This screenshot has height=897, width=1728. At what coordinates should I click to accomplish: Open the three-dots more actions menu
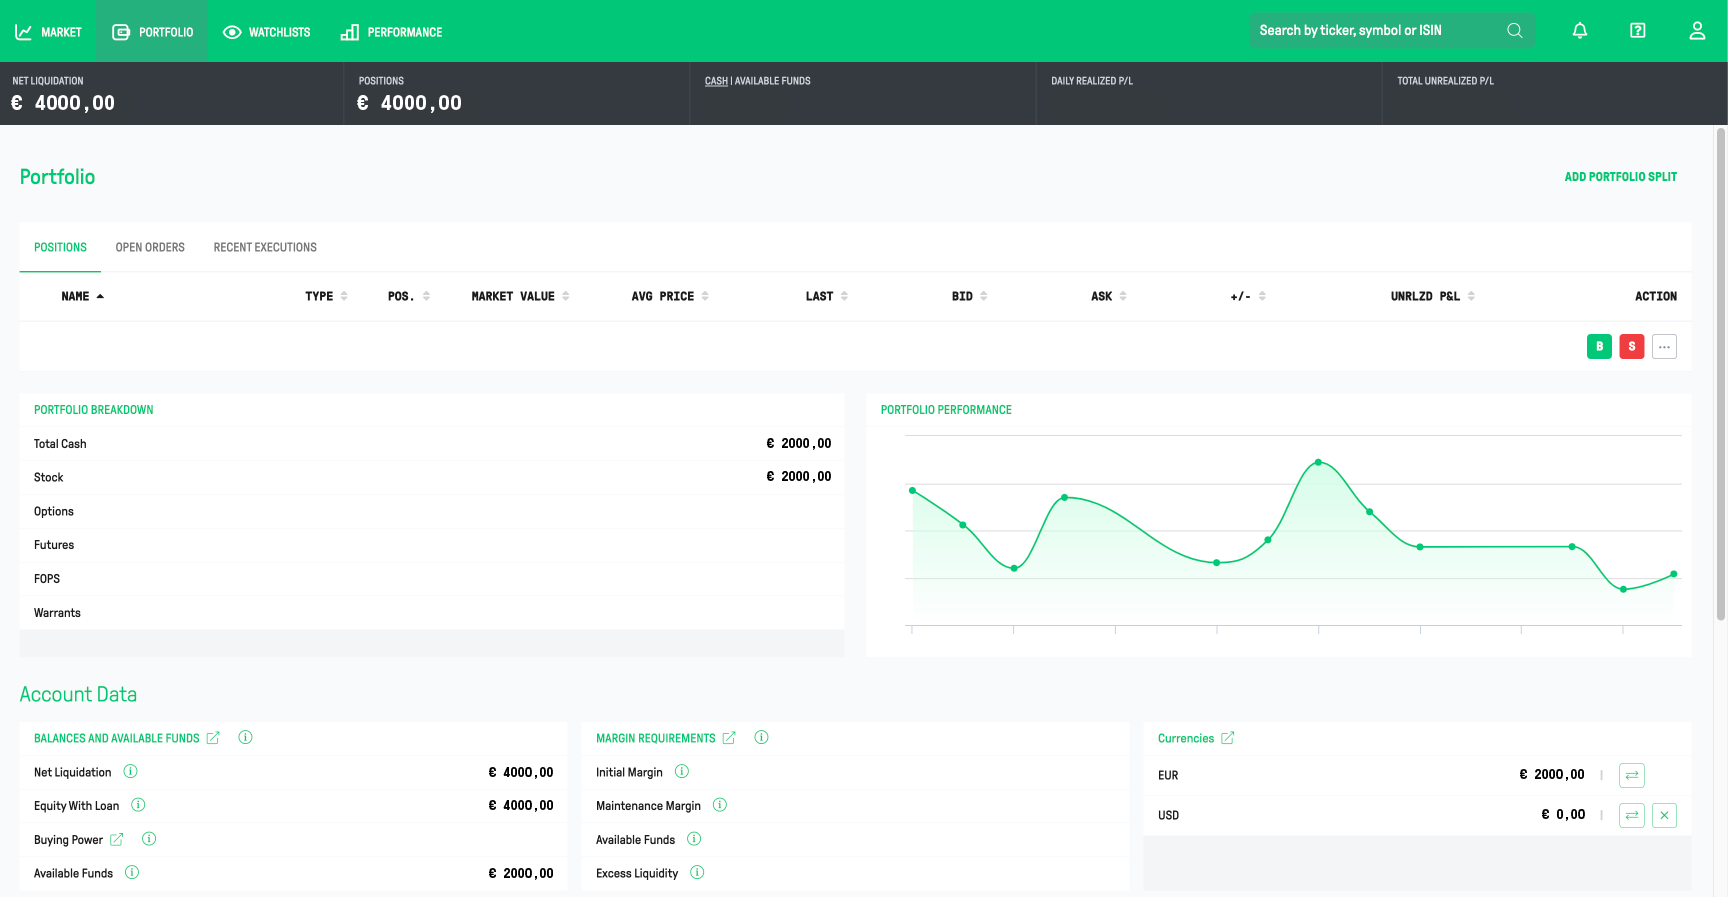coord(1664,347)
